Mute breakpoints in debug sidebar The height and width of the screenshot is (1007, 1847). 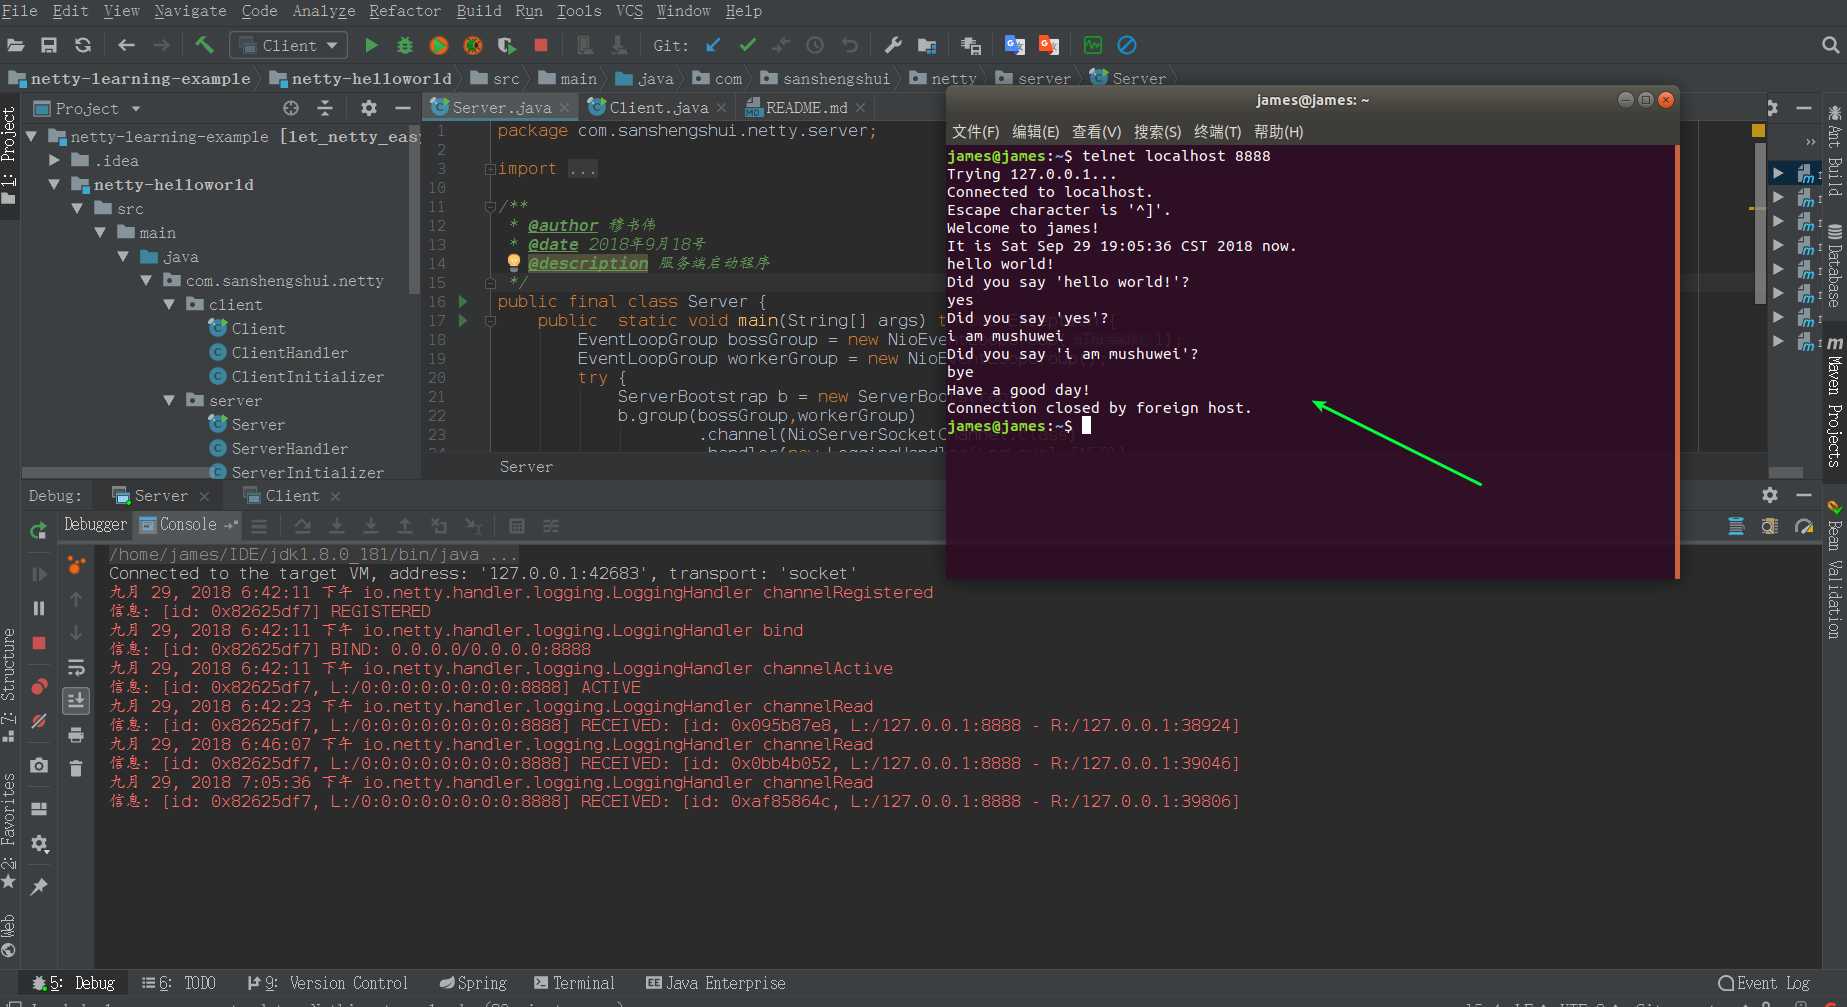click(39, 720)
